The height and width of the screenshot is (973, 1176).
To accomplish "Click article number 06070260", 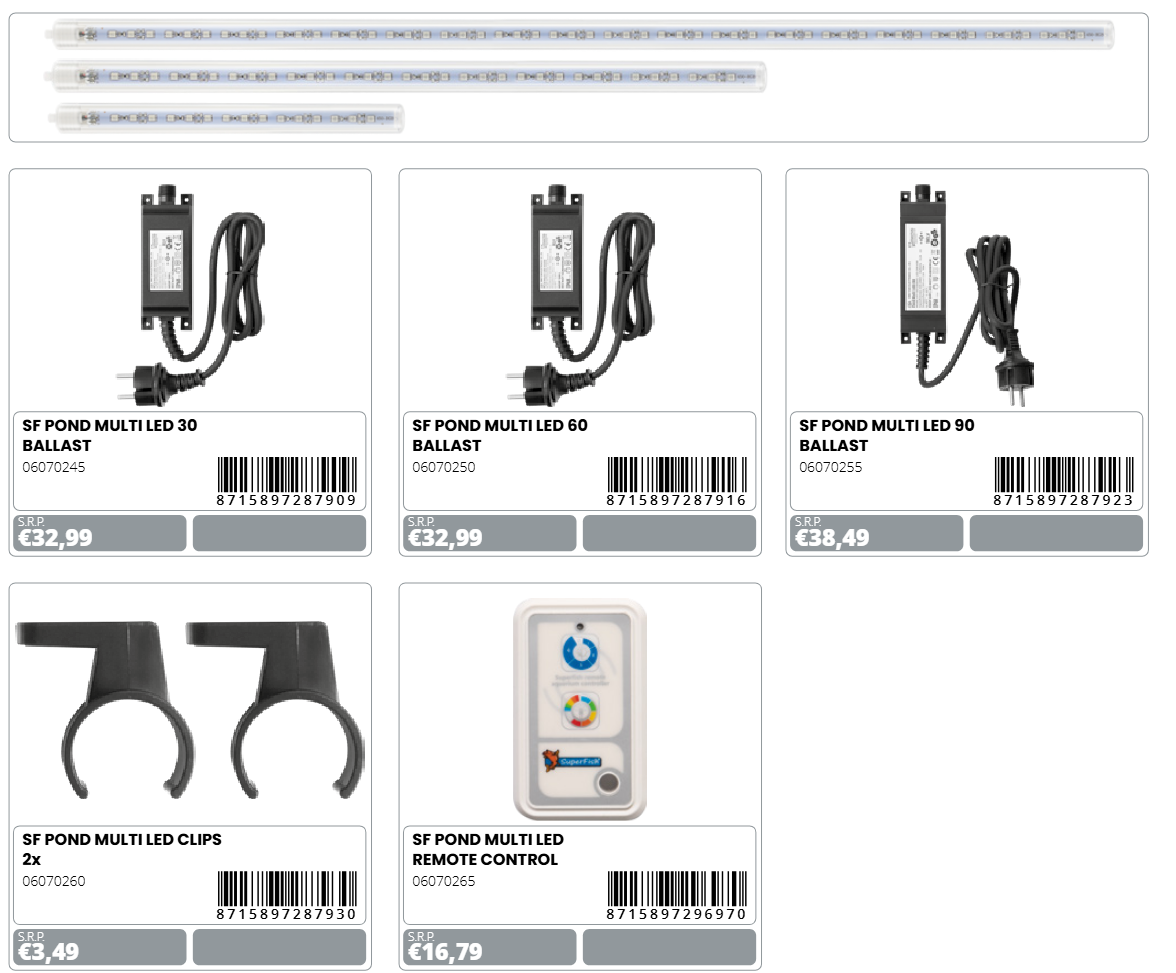I will 54,881.
